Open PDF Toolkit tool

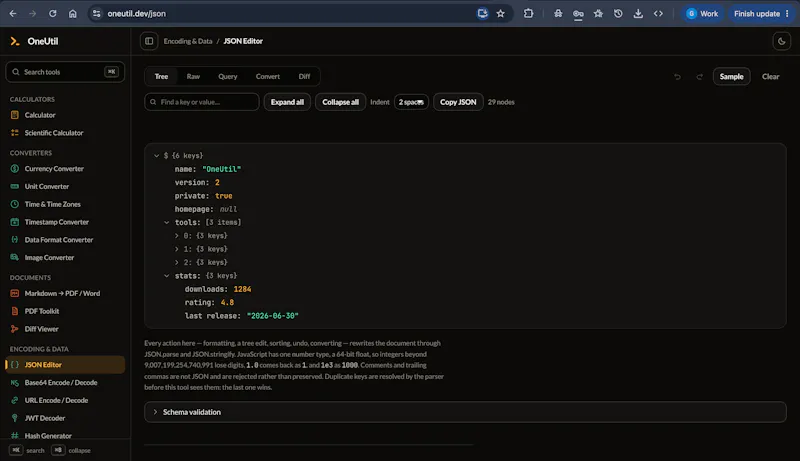[x=65, y=312]
